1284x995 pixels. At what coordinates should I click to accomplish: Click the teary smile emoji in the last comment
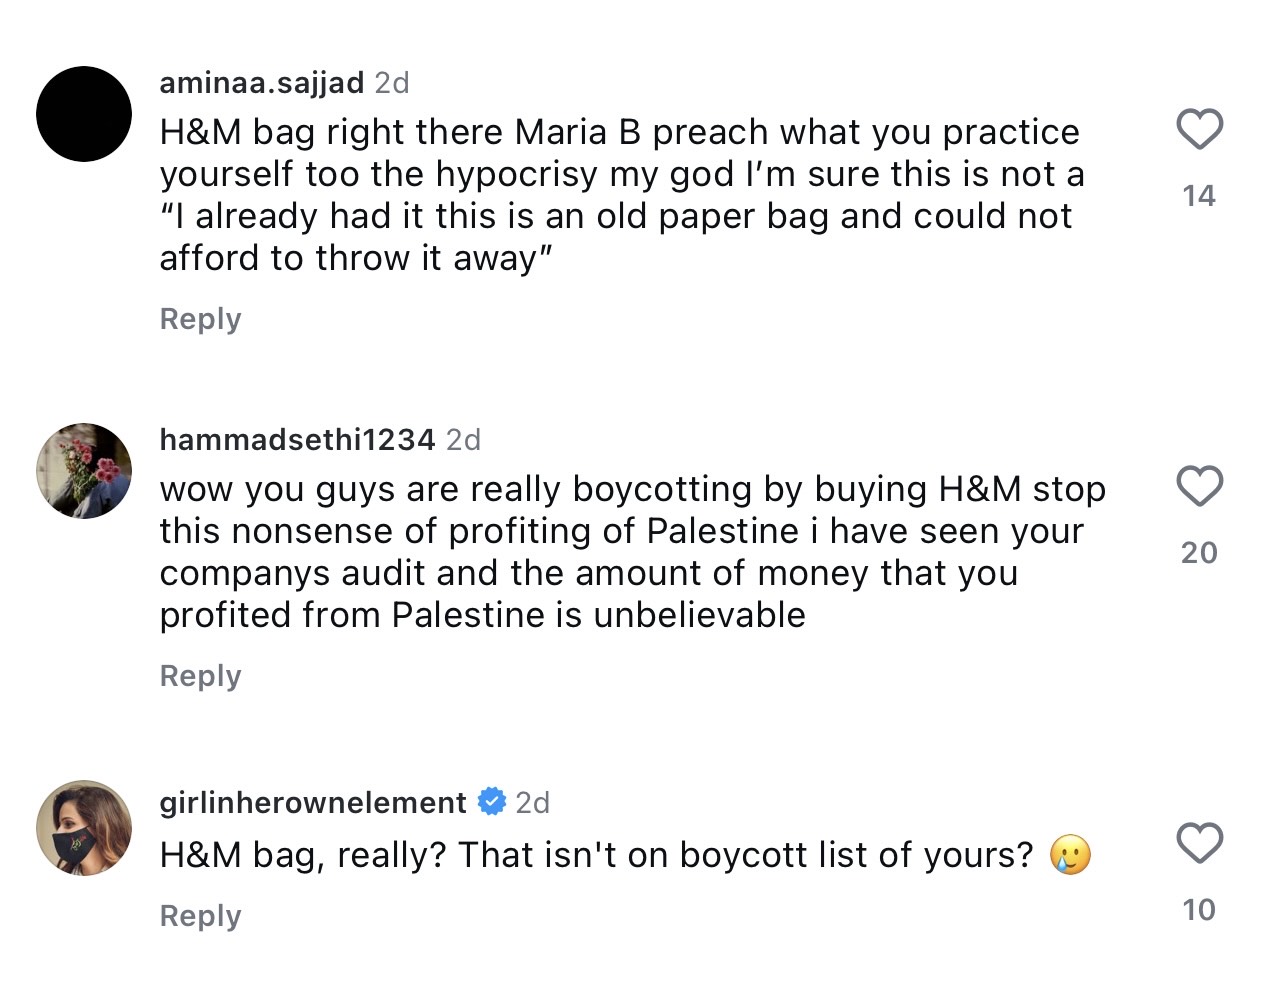click(x=1070, y=856)
